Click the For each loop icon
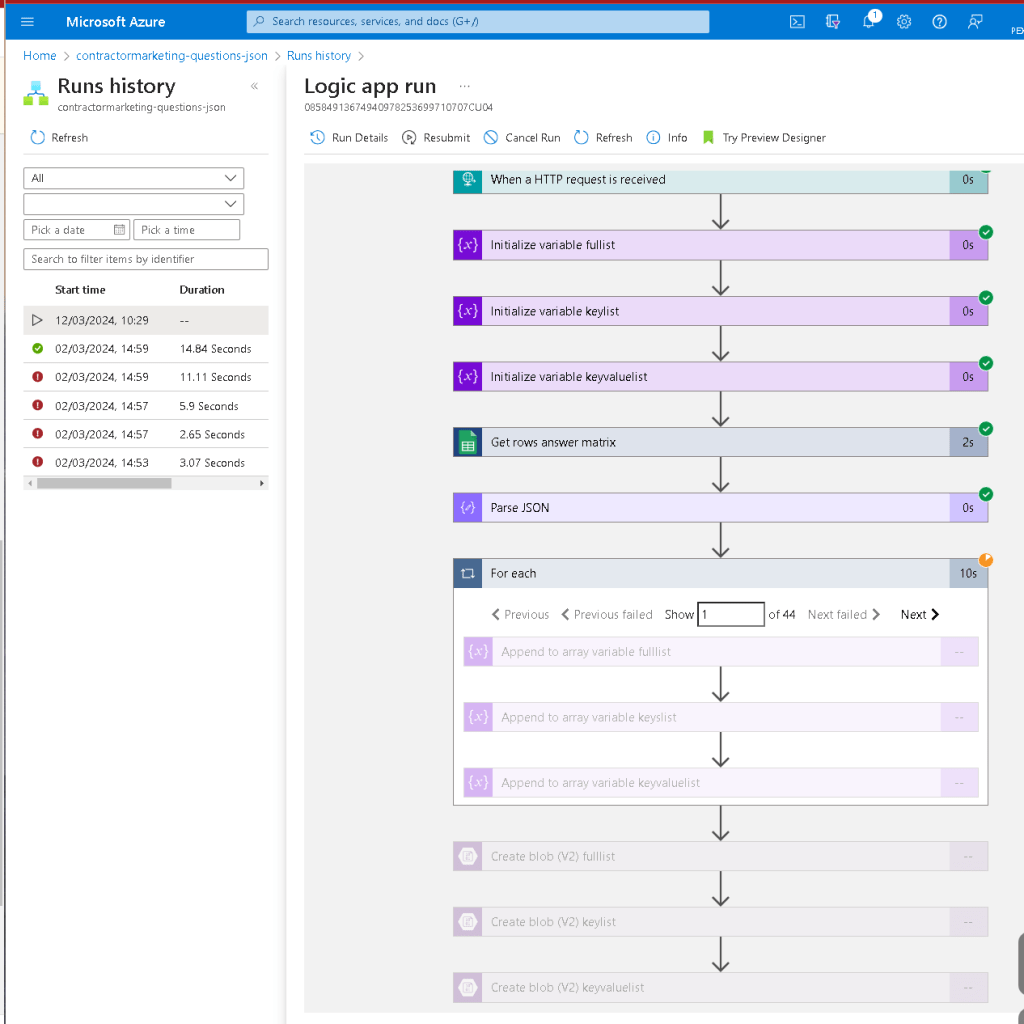 (x=468, y=573)
